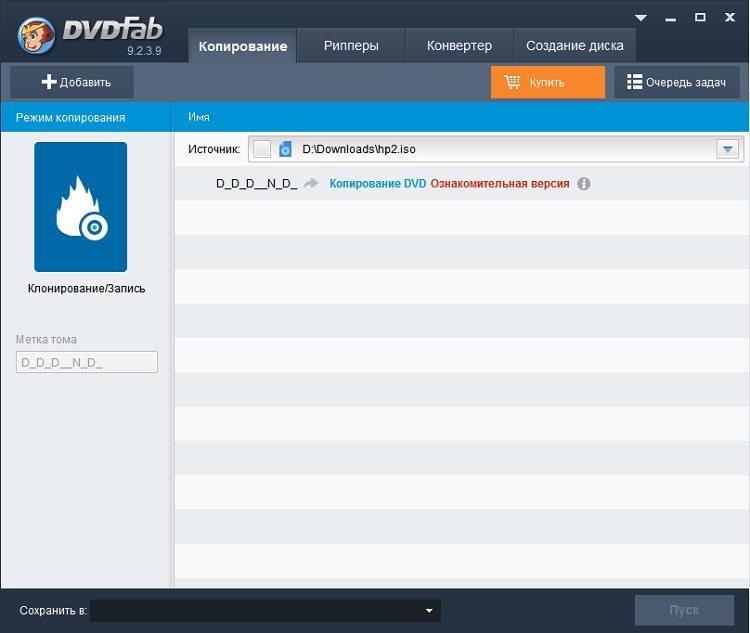
Task: Click the arrow icon beside D_D_D__N_D_
Action: pyautogui.click(x=311, y=183)
